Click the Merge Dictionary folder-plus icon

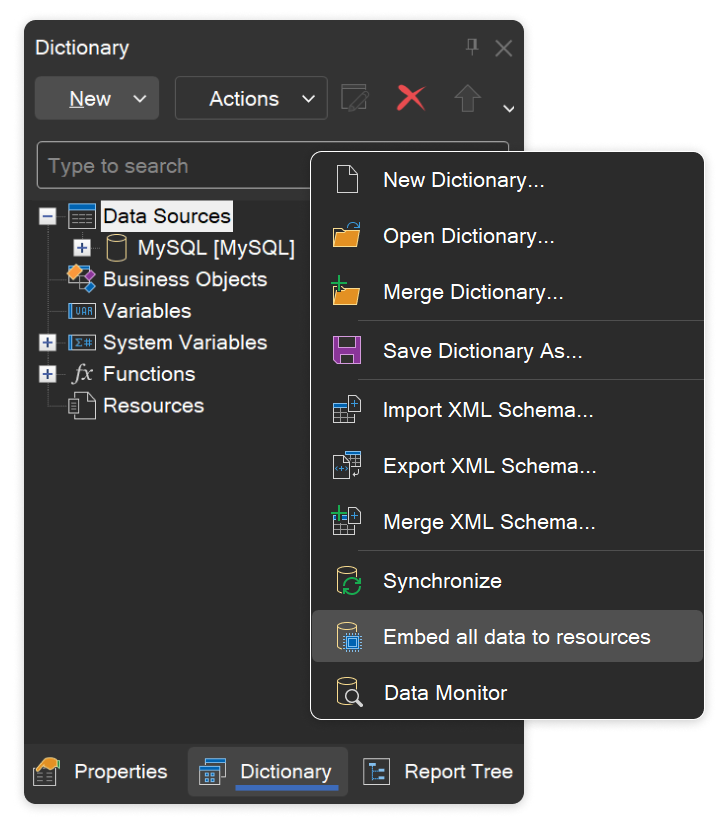pyautogui.click(x=346, y=291)
